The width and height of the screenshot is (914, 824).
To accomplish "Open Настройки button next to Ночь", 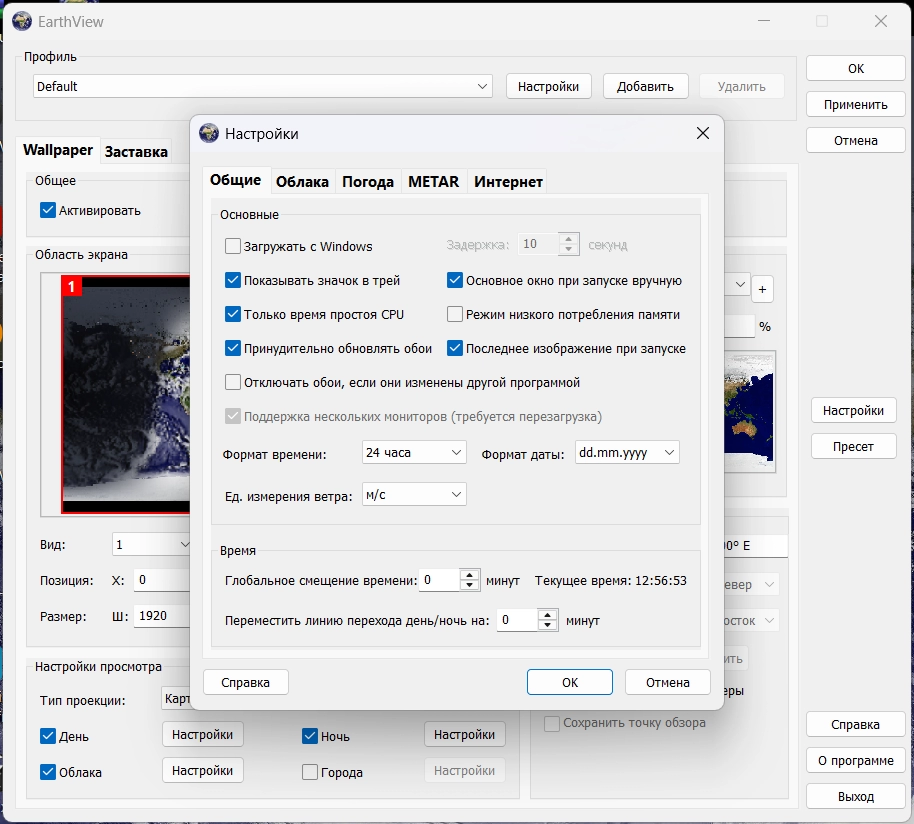I will coord(465,734).
